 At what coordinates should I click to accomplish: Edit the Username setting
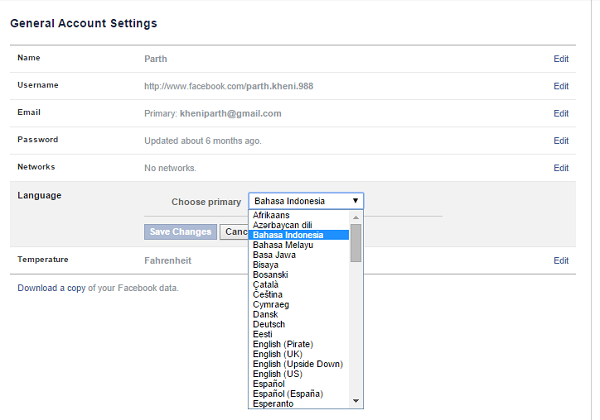(561, 86)
